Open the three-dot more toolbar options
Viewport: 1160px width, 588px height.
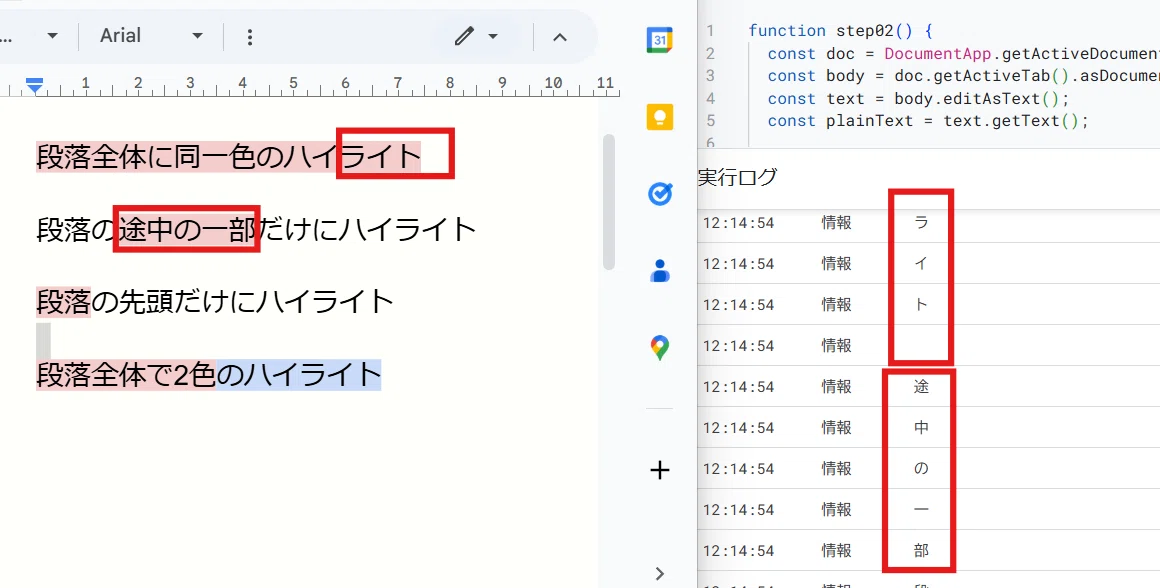coord(250,36)
